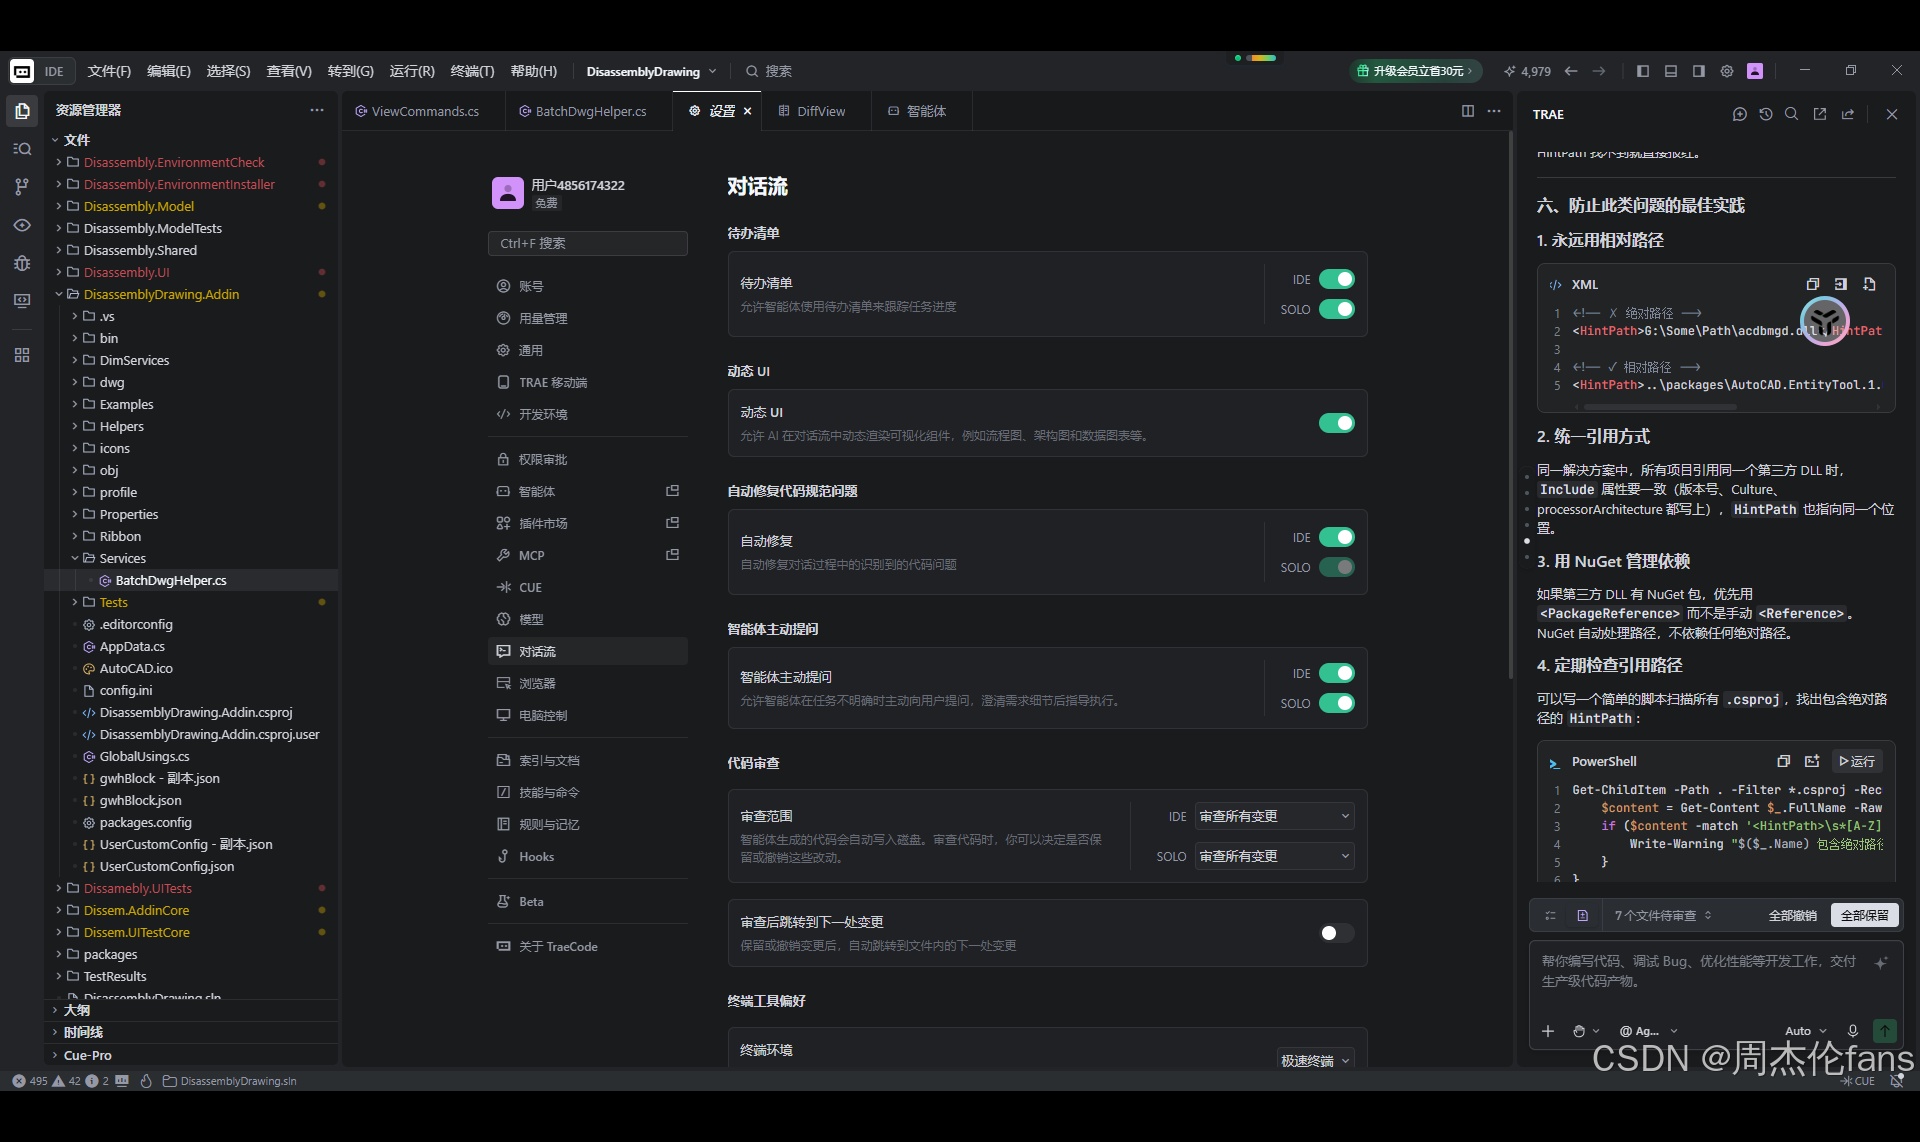The height and width of the screenshot is (1142, 1920).
Task: Send the chat message
Action: (1885, 1031)
